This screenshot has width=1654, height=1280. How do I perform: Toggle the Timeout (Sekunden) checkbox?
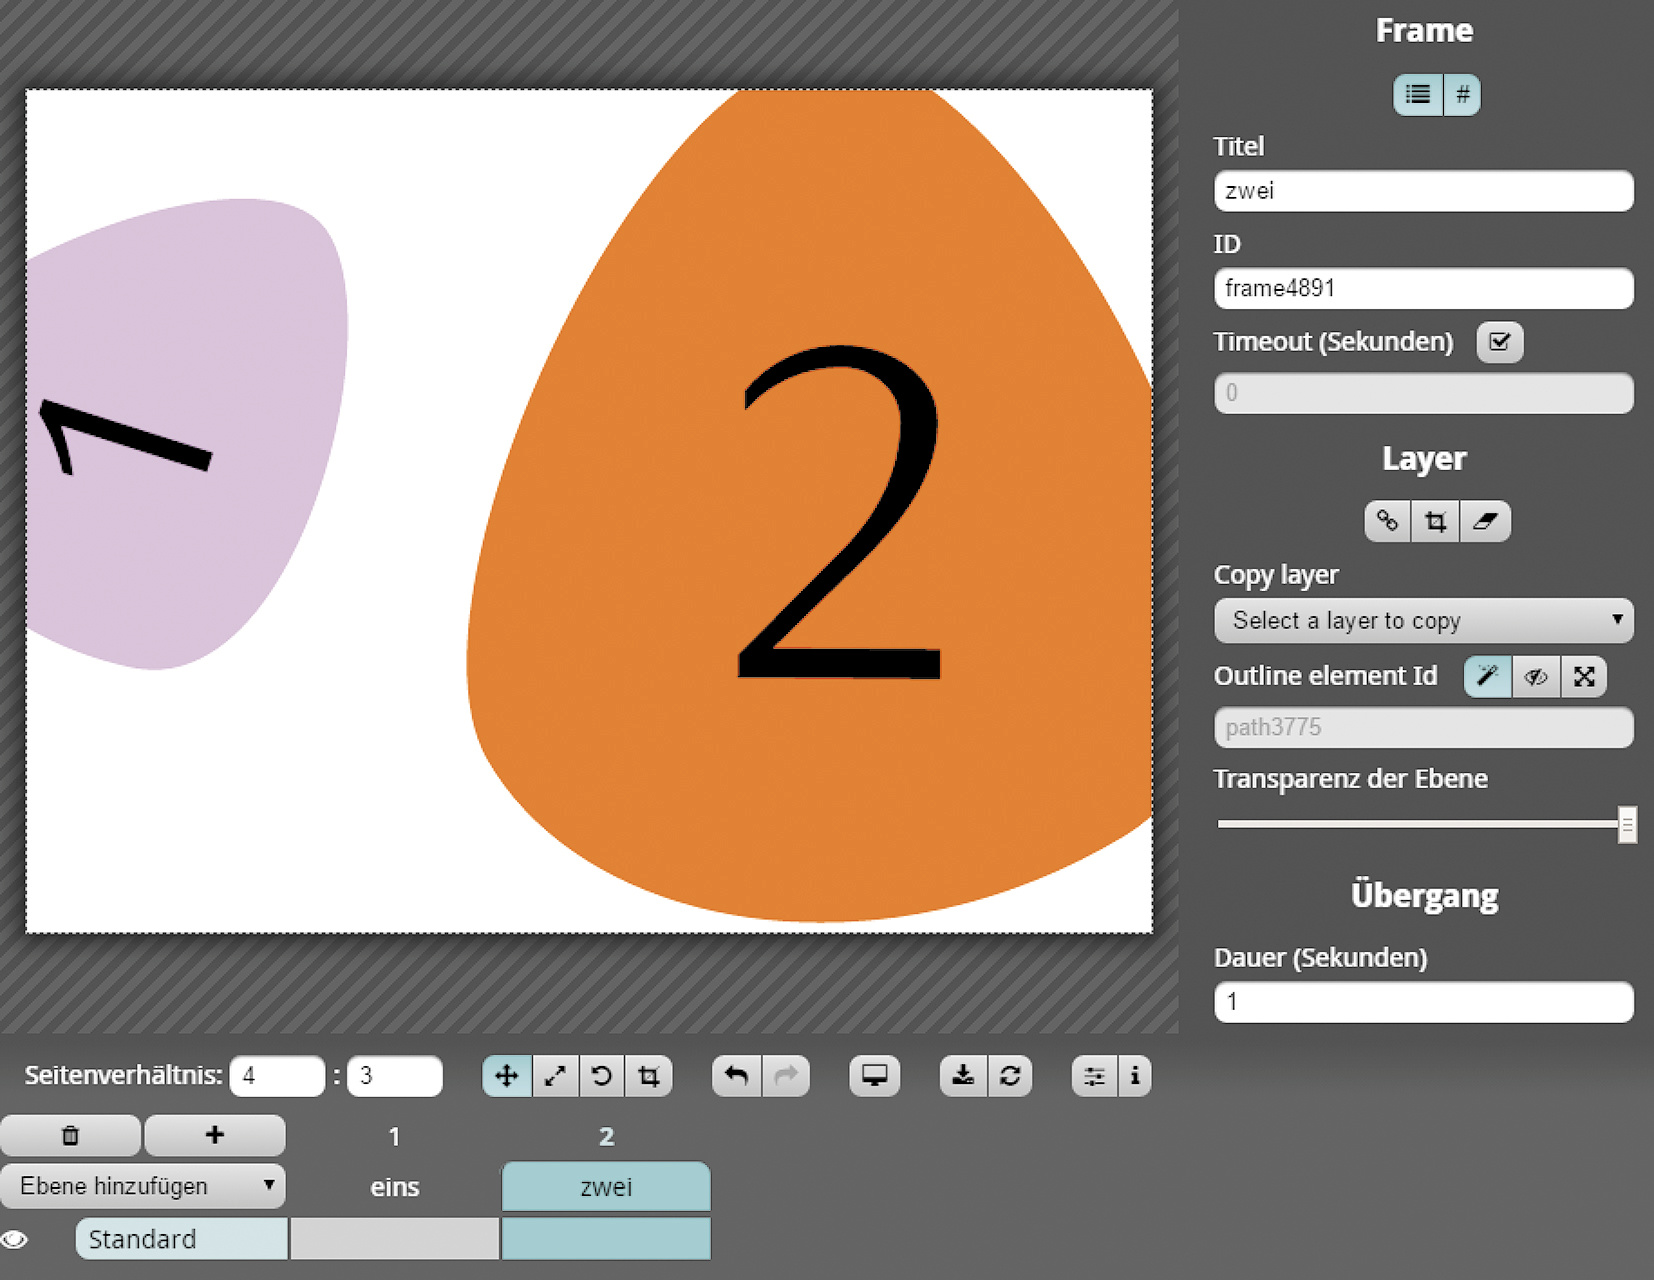pos(1499,342)
